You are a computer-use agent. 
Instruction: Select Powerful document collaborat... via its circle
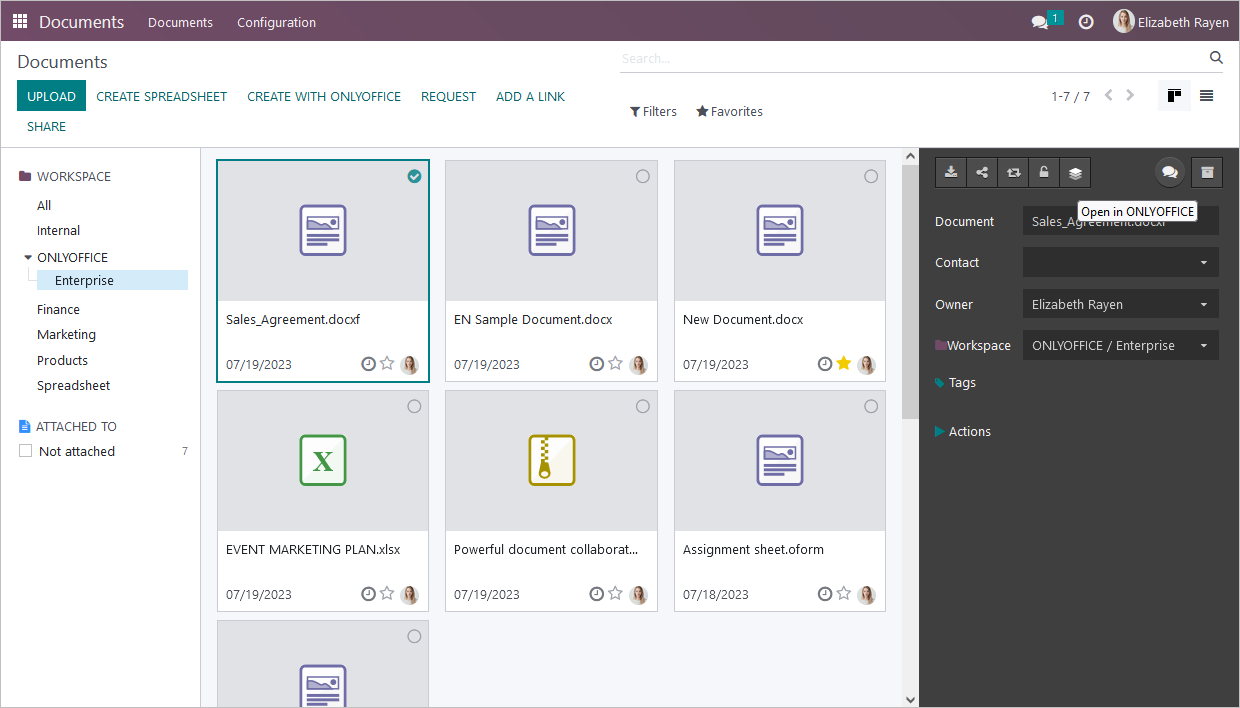point(643,406)
